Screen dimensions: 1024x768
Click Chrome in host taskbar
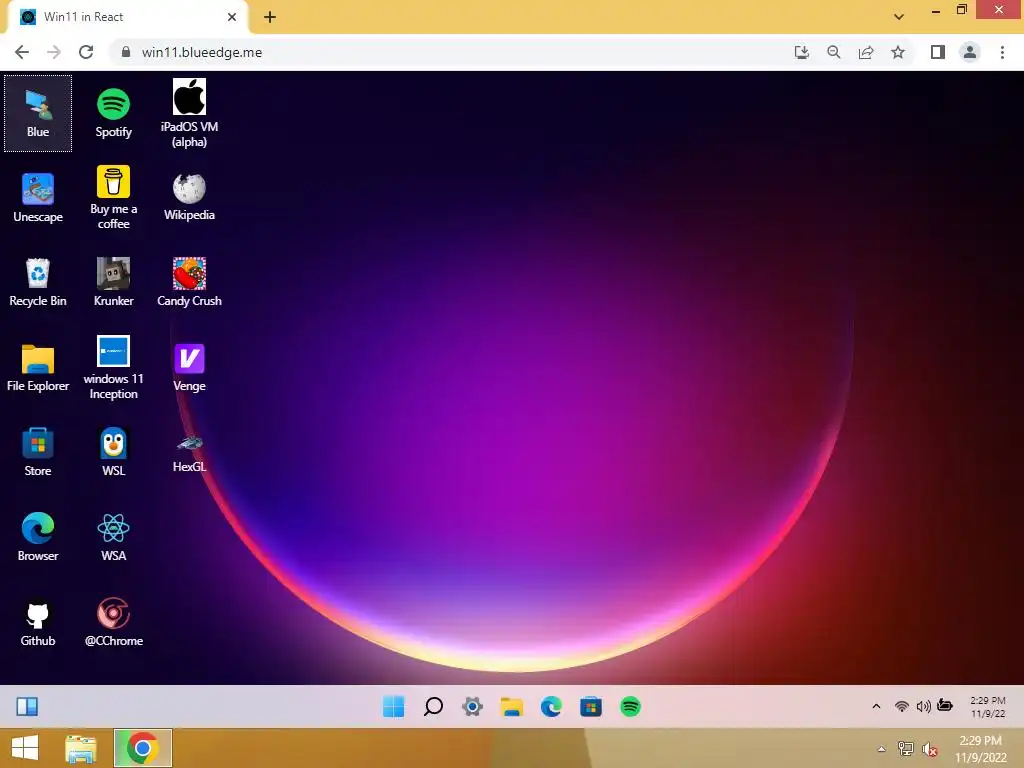click(142, 748)
